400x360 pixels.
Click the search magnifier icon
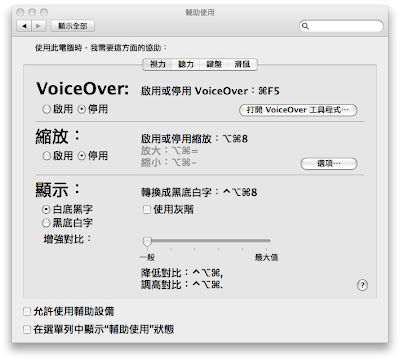305,26
